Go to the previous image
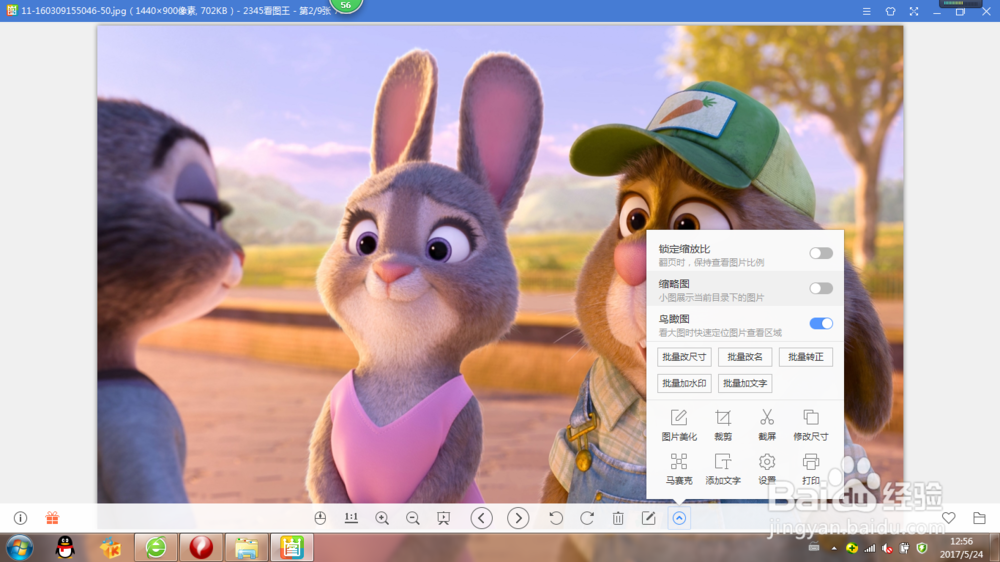 click(x=482, y=518)
